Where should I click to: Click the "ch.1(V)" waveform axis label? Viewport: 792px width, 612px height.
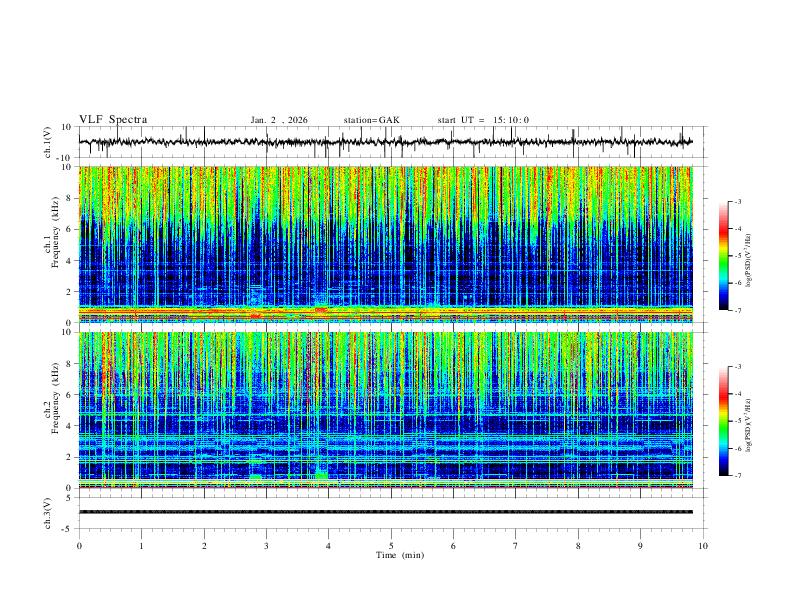pos(48,142)
